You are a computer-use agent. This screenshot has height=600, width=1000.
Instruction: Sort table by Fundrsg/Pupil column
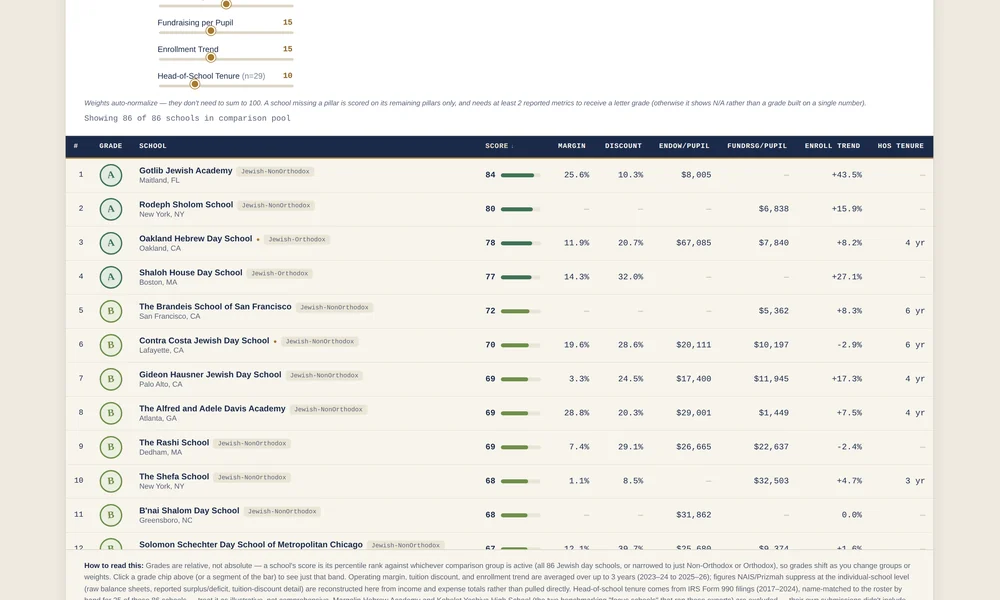756,146
